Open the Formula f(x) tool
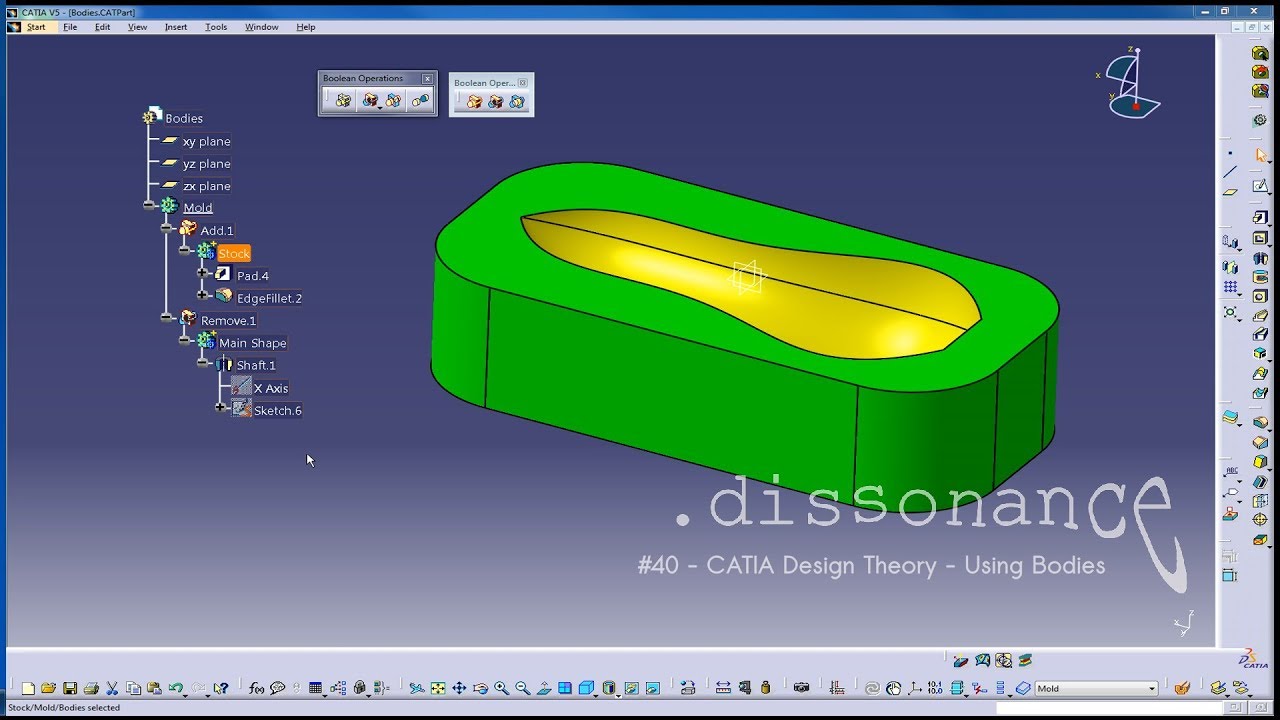 (x=256, y=688)
